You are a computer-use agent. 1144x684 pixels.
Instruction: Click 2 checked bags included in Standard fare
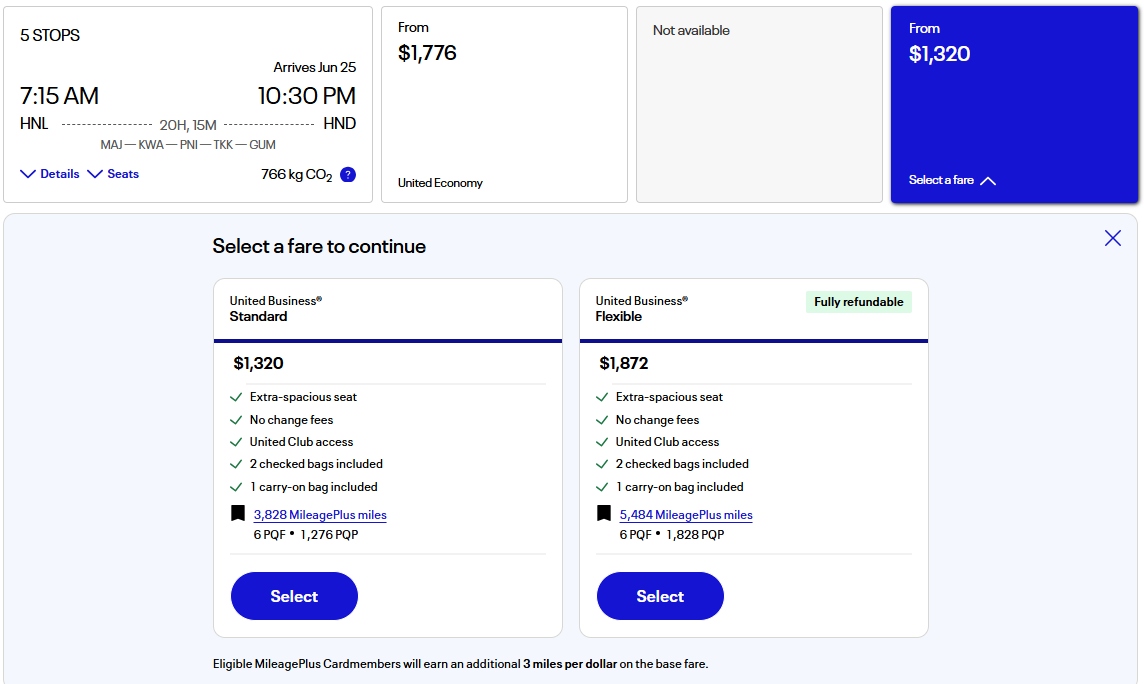point(316,464)
